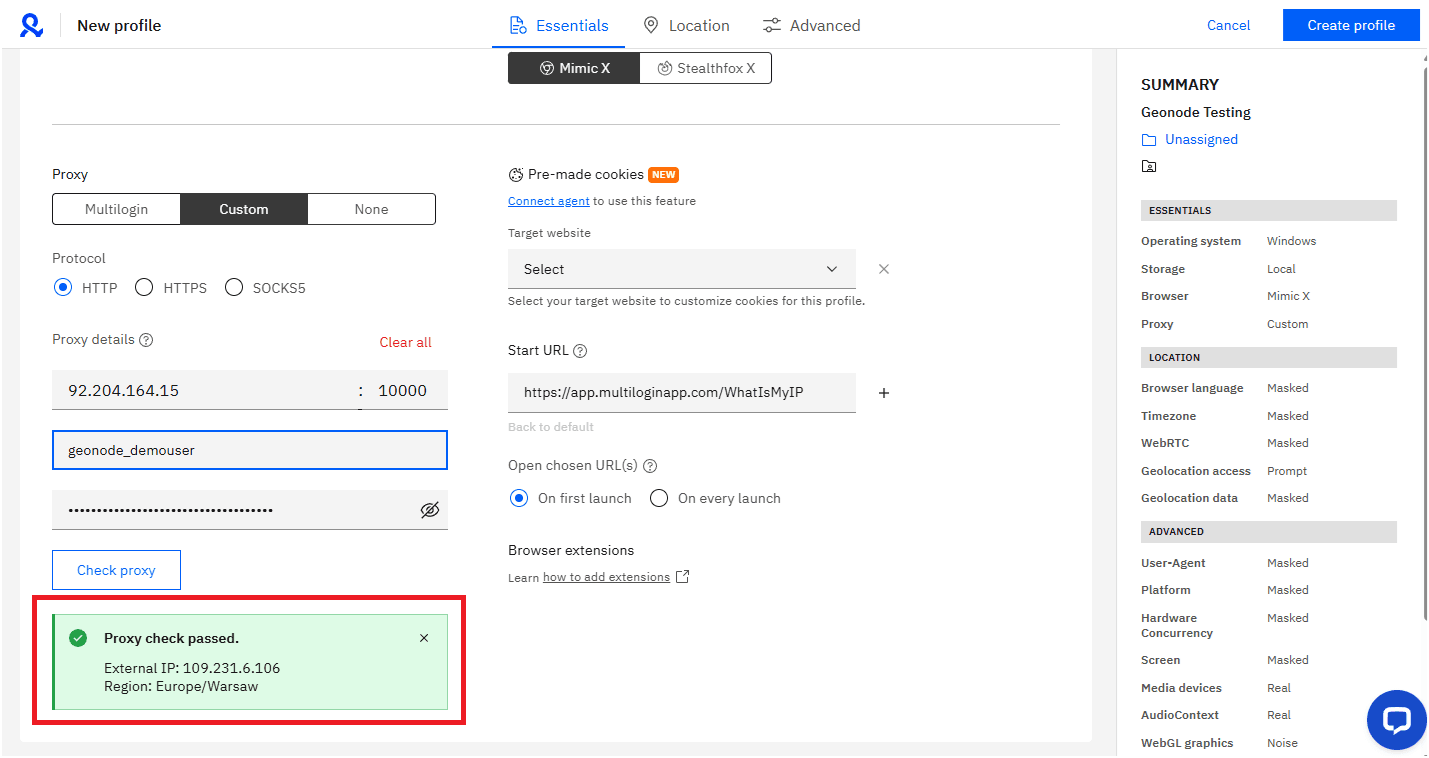Click the Check proxy button
1429x758 pixels.
[116, 570]
